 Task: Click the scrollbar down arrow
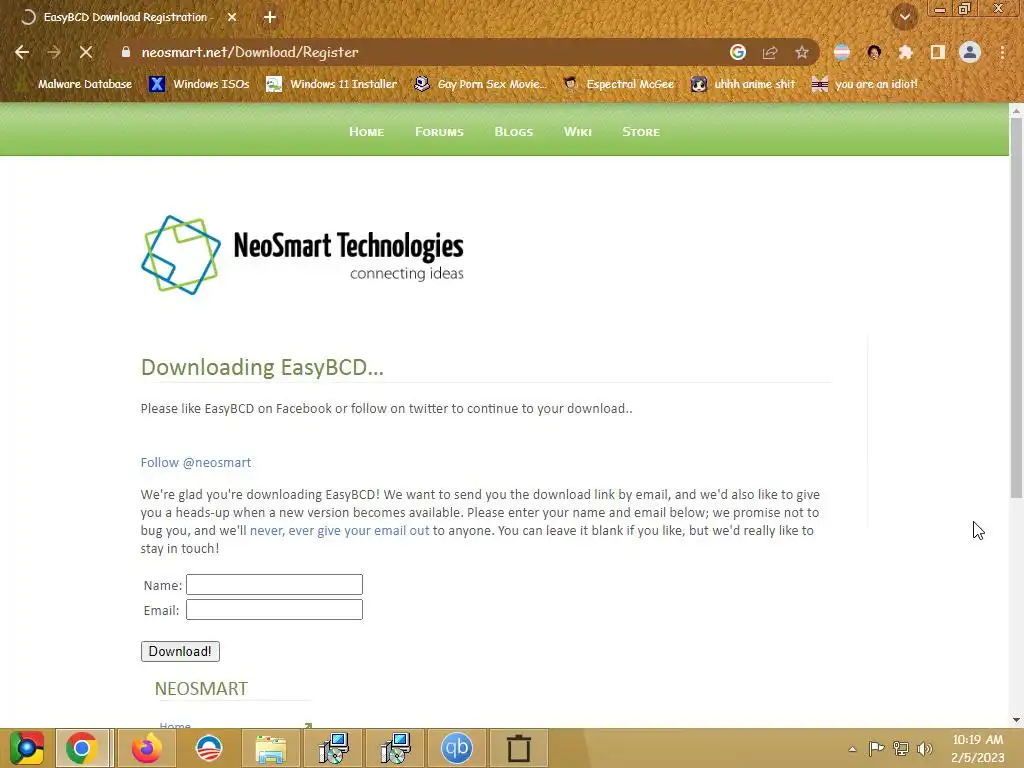click(1016, 720)
